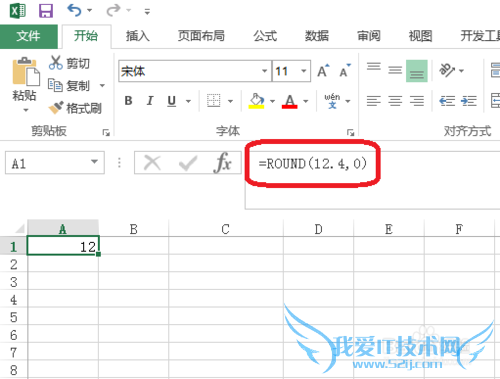Click the text Orientation icon
Image resolution: width=500 pixels, height=379 pixels.
[x=447, y=70]
